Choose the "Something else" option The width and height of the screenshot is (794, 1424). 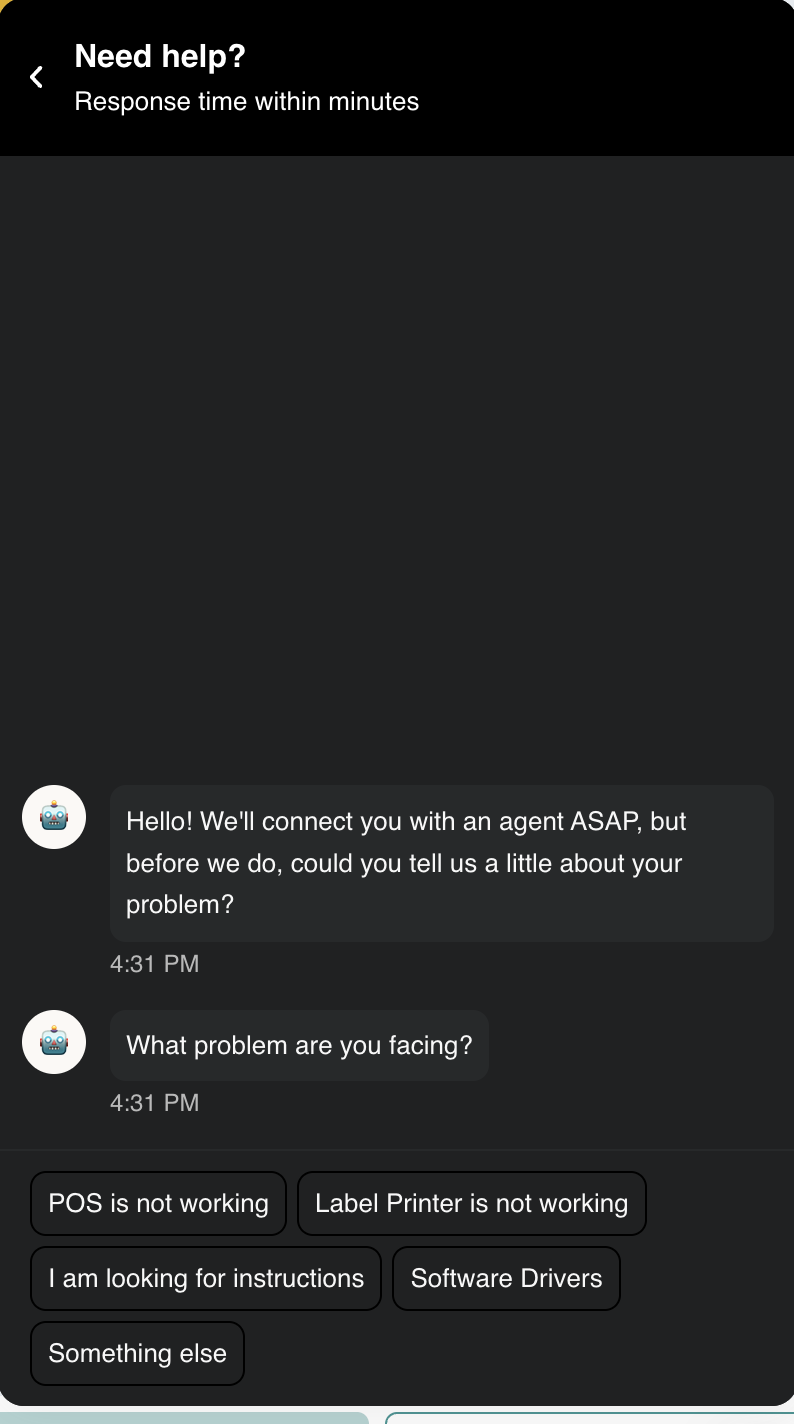pos(137,1353)
